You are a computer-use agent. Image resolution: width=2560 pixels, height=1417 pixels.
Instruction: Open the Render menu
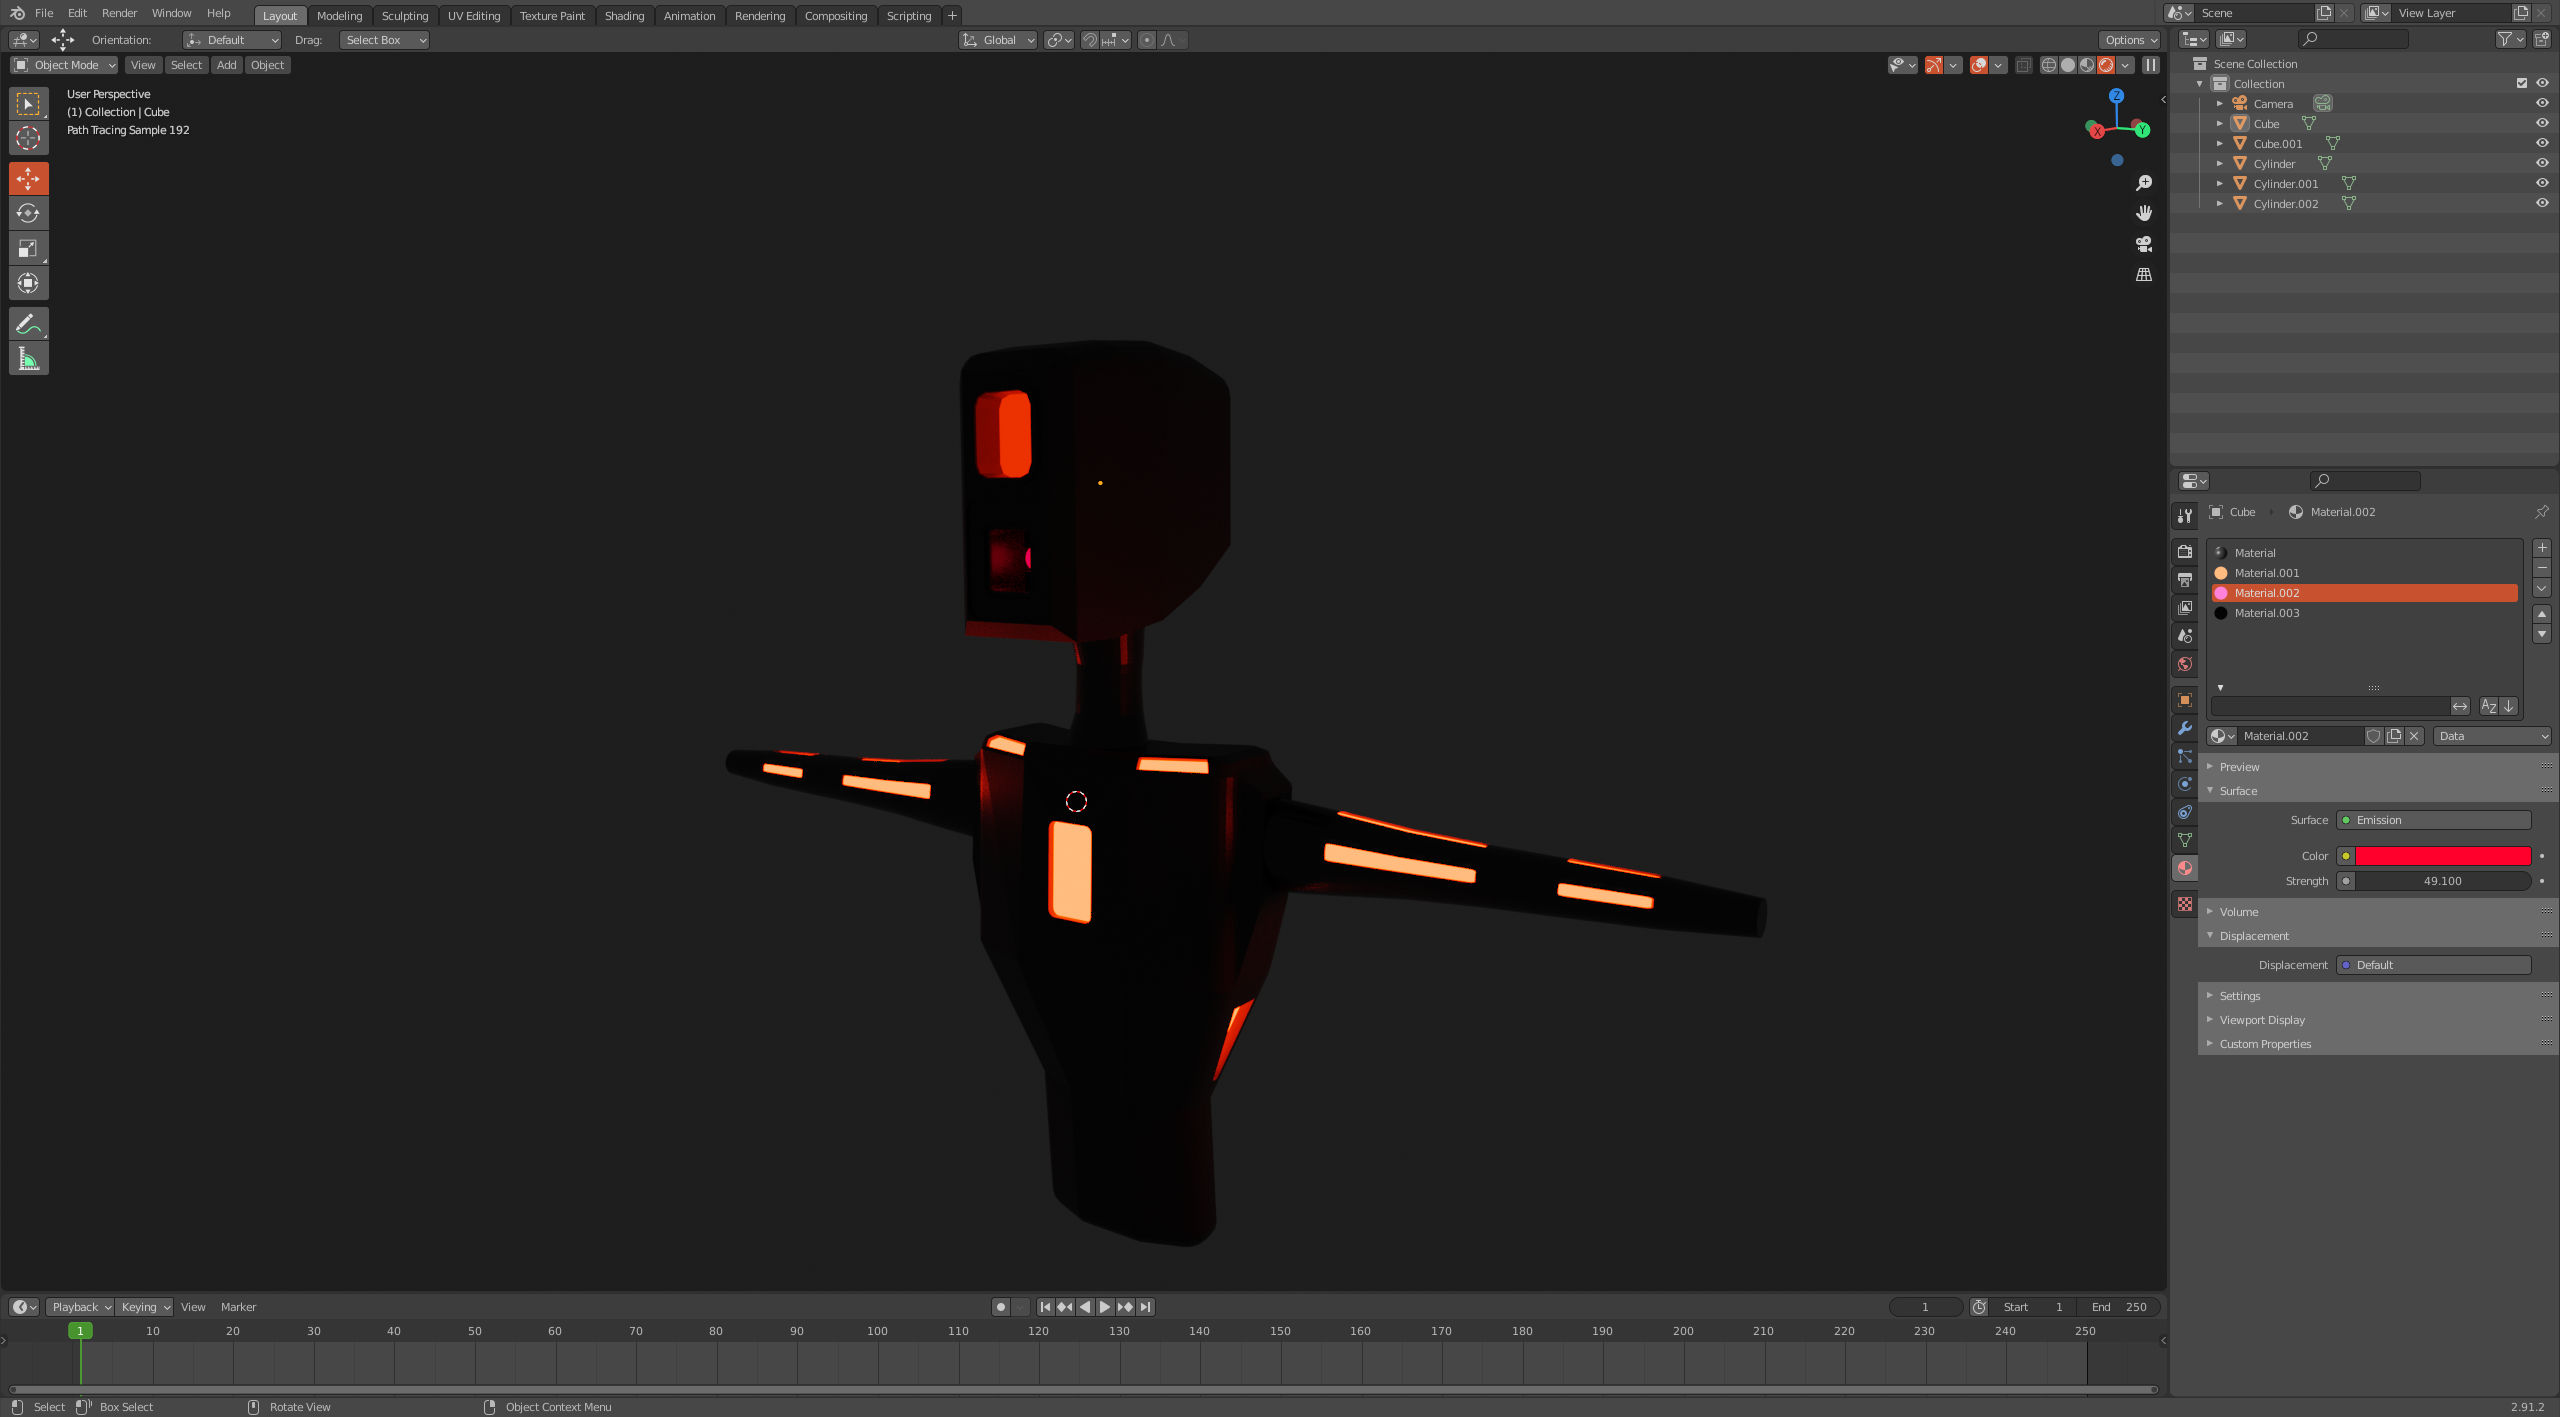click(x=119, y=13)
